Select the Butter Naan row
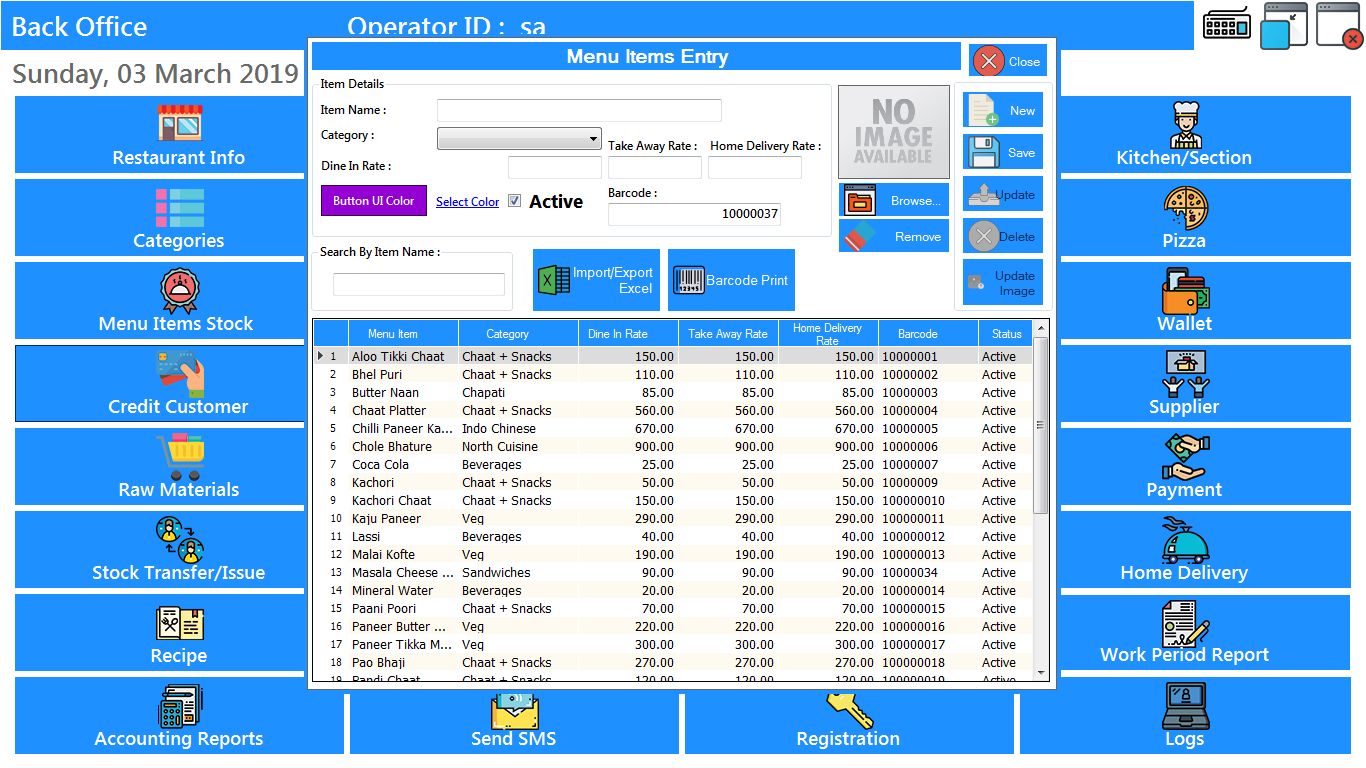The width and height of the screenshot is (1366, 768). pyautogui.click(x=673, y=392)
